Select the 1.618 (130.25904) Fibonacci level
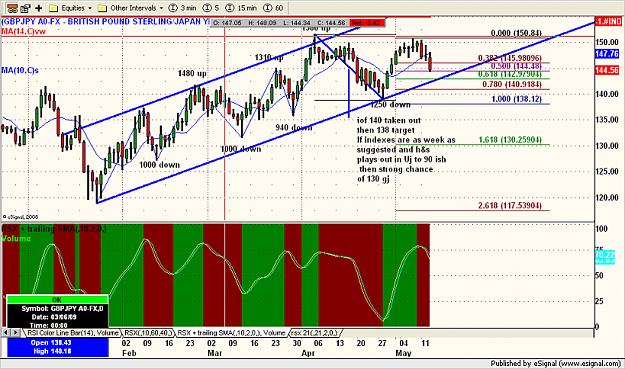The width and height of the screenshot is (625, 369). 510,139
